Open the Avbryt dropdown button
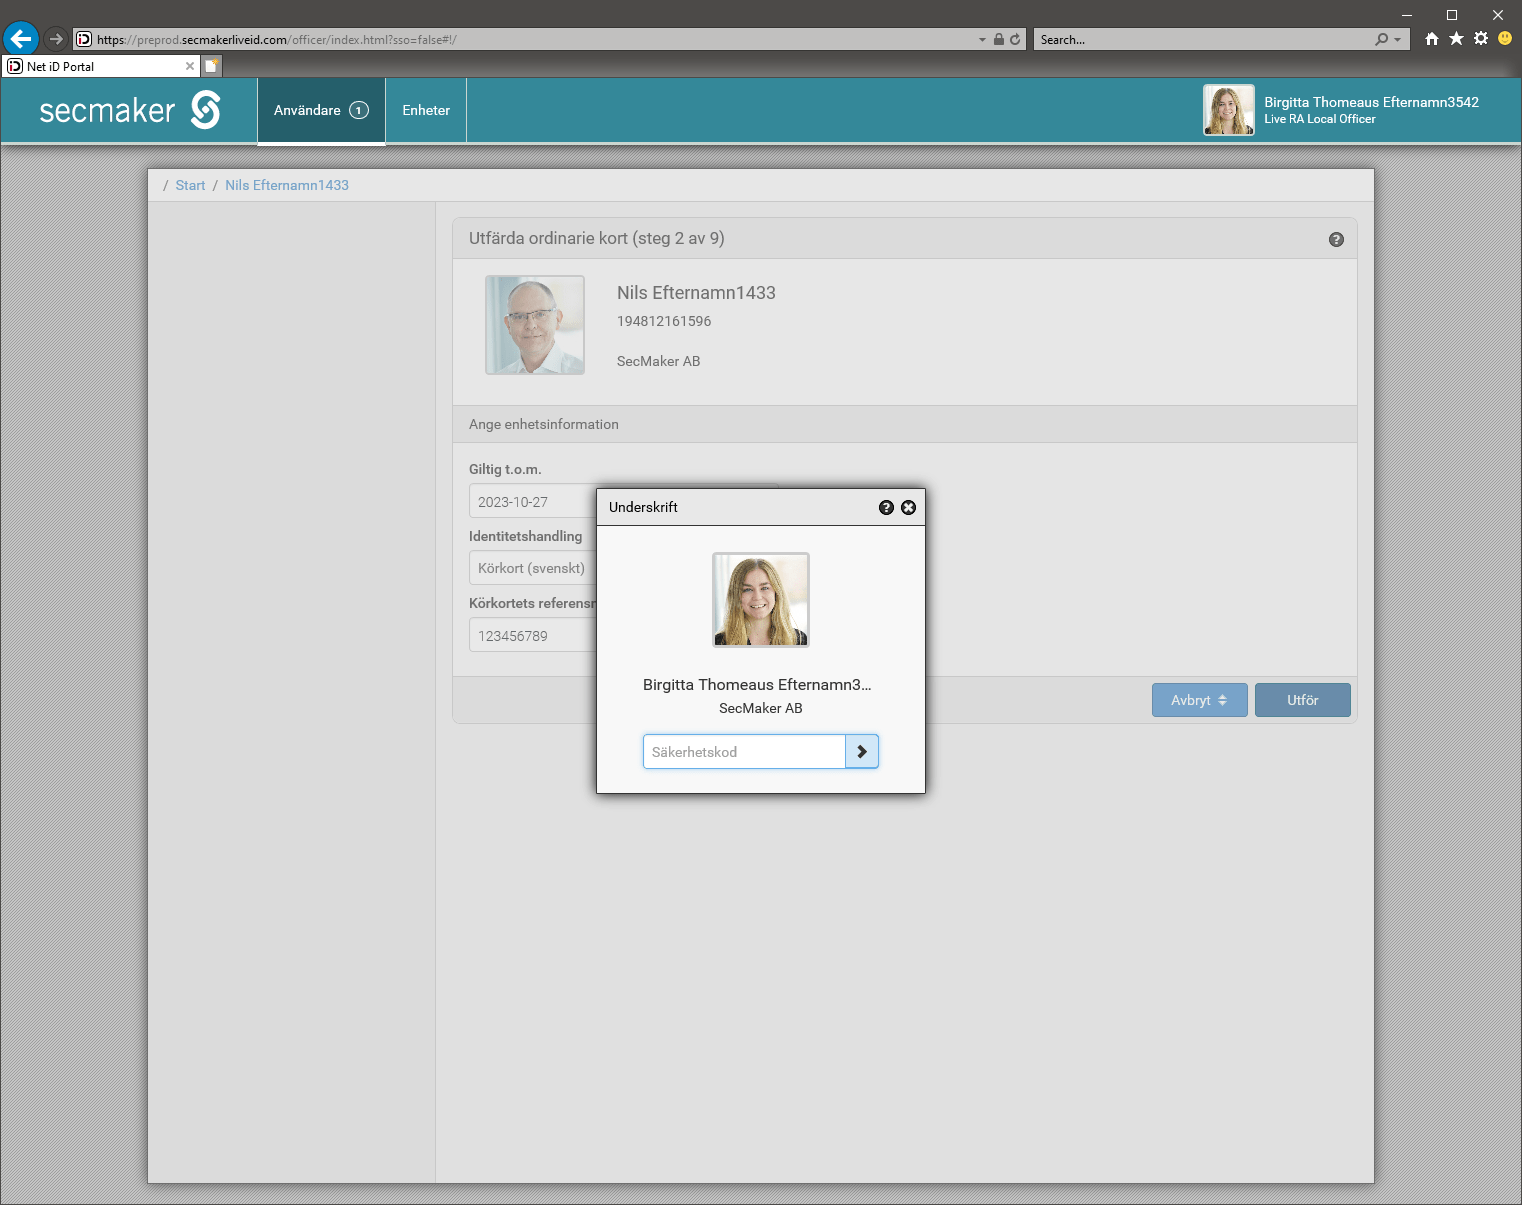Image resolution: width=1522 pixels, height=1205 pixels. tap(1199, 700)
